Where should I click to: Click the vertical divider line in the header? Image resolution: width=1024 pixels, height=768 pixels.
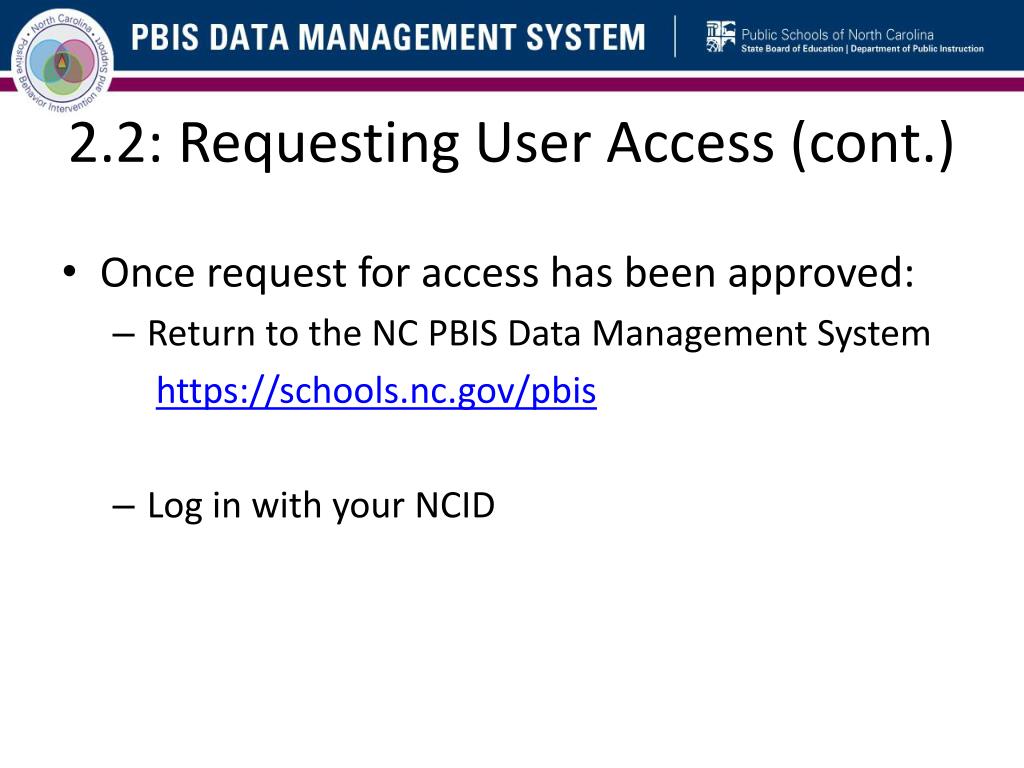675,37
